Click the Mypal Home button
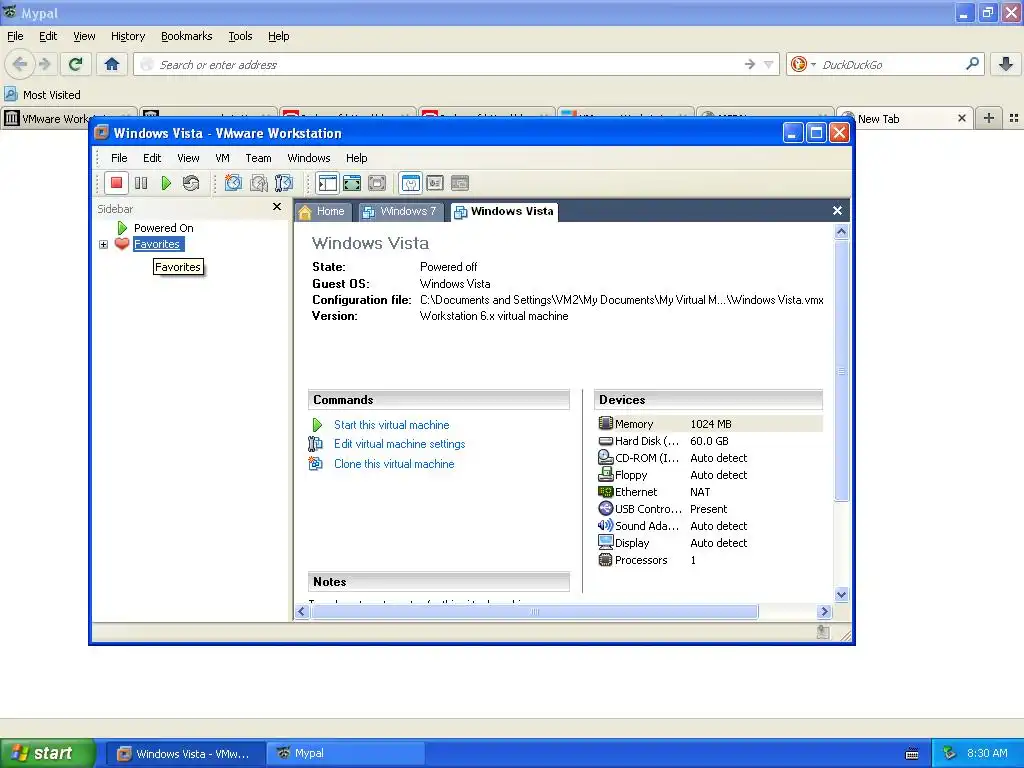1024x768 pixels. click(x=112, y=64)
